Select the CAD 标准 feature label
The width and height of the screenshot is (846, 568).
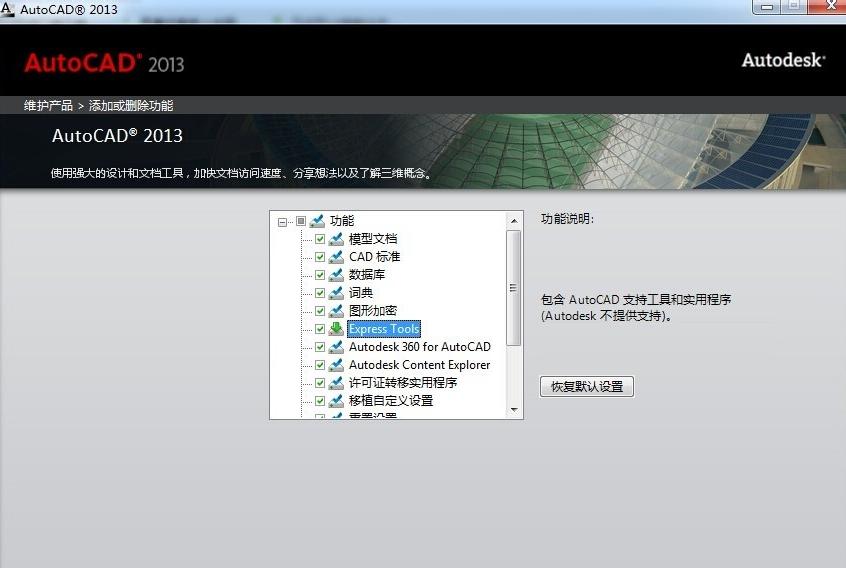(x=374, y=257)
